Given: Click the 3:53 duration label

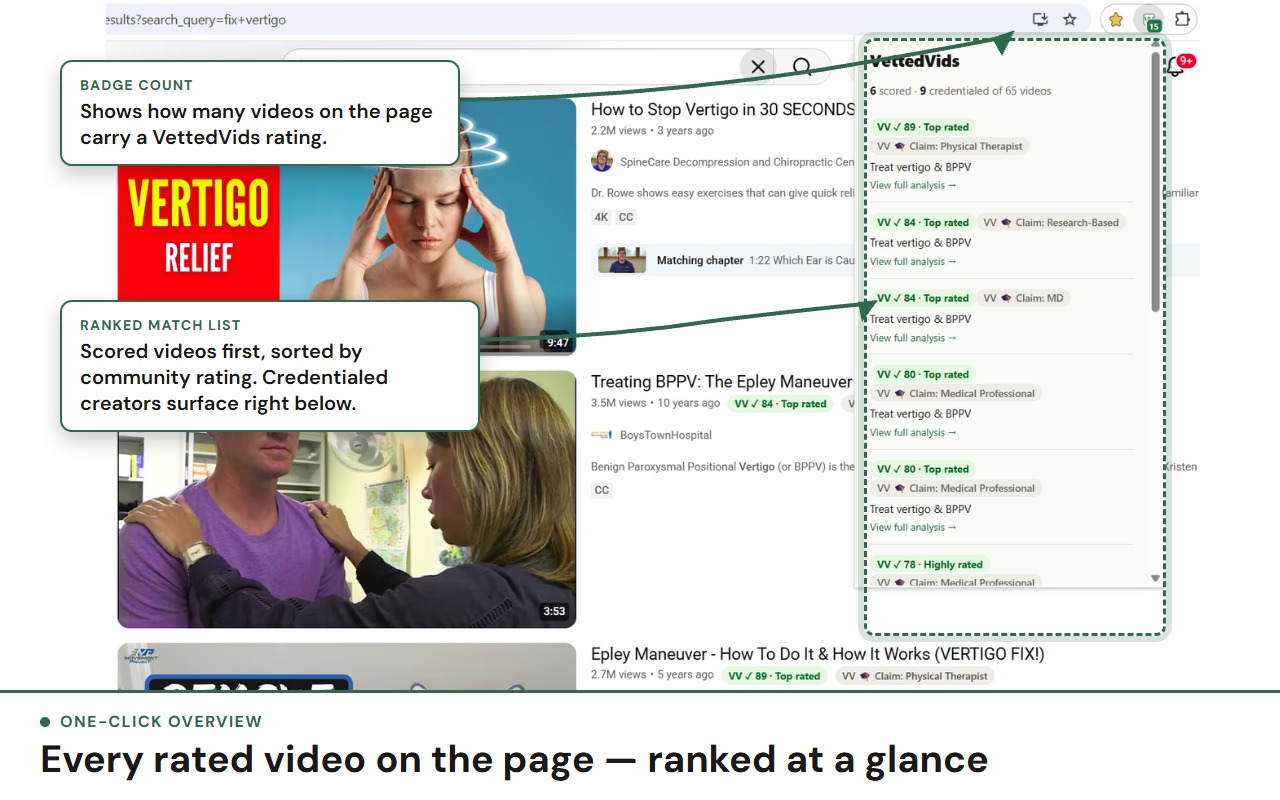Looking at the screenshot, I should click(x=554, y=611).
